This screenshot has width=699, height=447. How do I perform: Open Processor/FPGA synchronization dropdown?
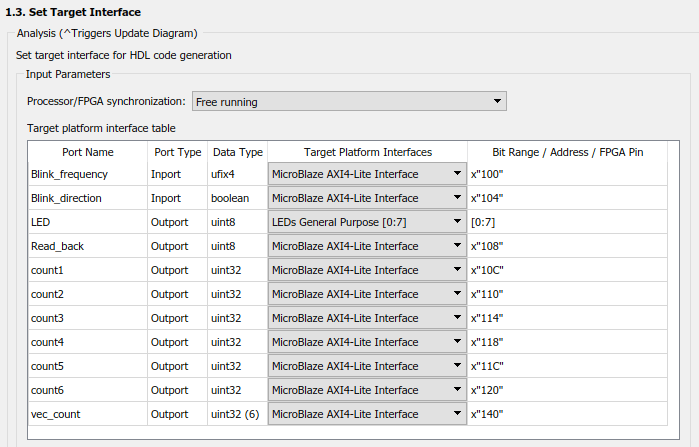coord(349,101)
